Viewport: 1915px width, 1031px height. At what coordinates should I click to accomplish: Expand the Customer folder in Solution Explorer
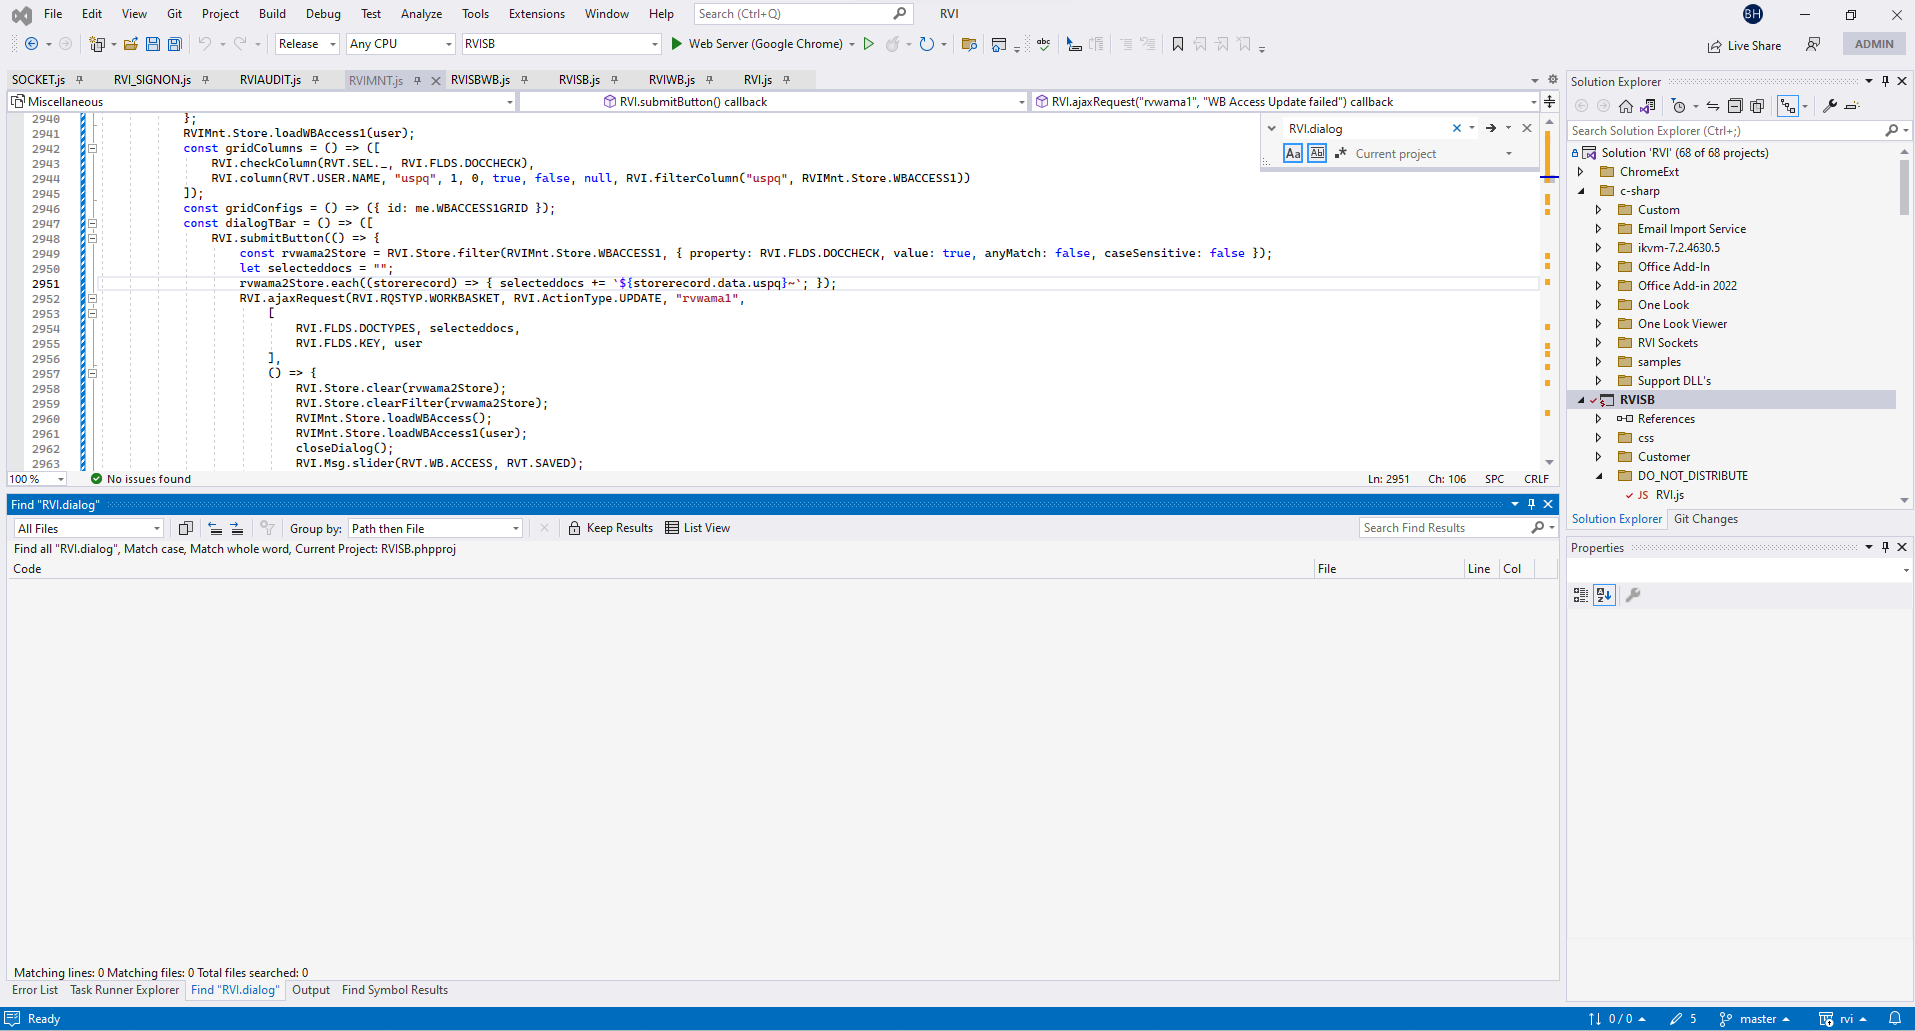pyautogui.click(x=1598, y=457)
